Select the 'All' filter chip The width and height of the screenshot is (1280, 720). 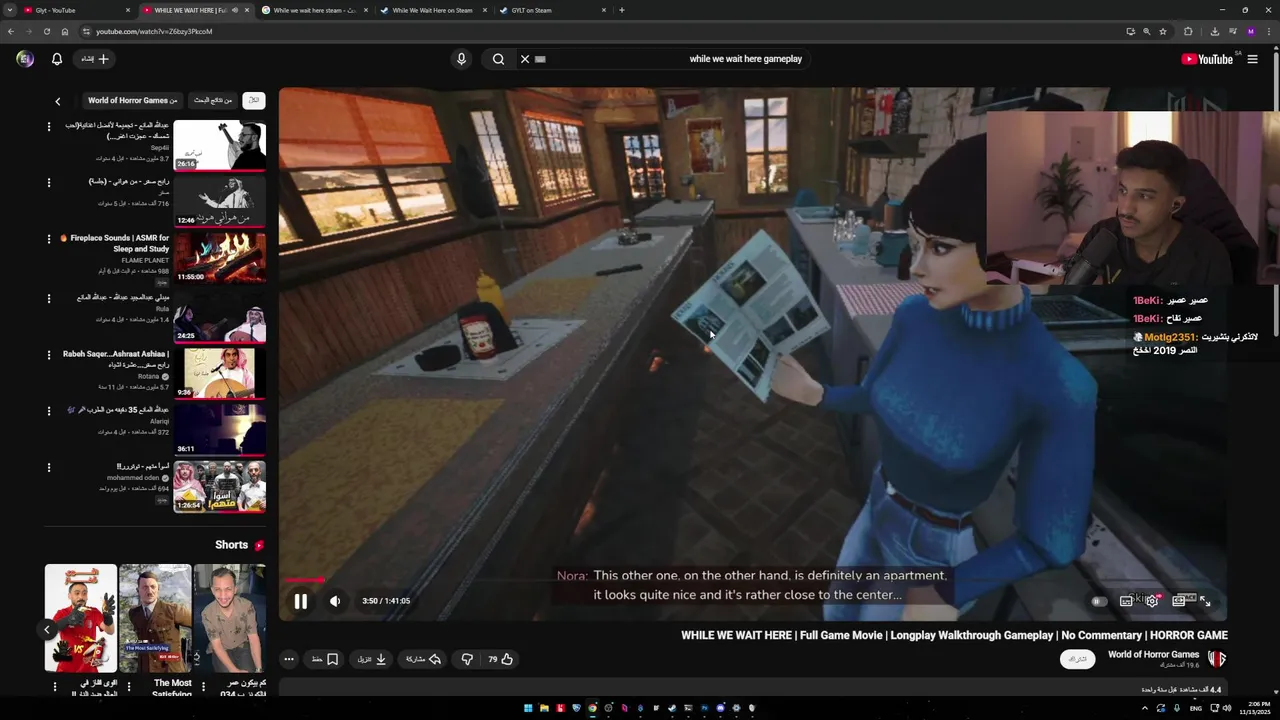(x=254, y=100)
